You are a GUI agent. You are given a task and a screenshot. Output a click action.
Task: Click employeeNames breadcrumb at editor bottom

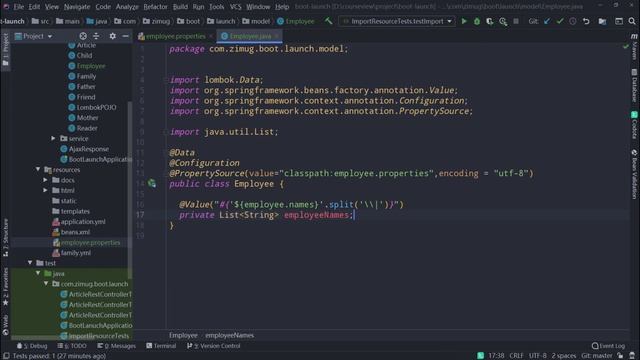[229, 335]
